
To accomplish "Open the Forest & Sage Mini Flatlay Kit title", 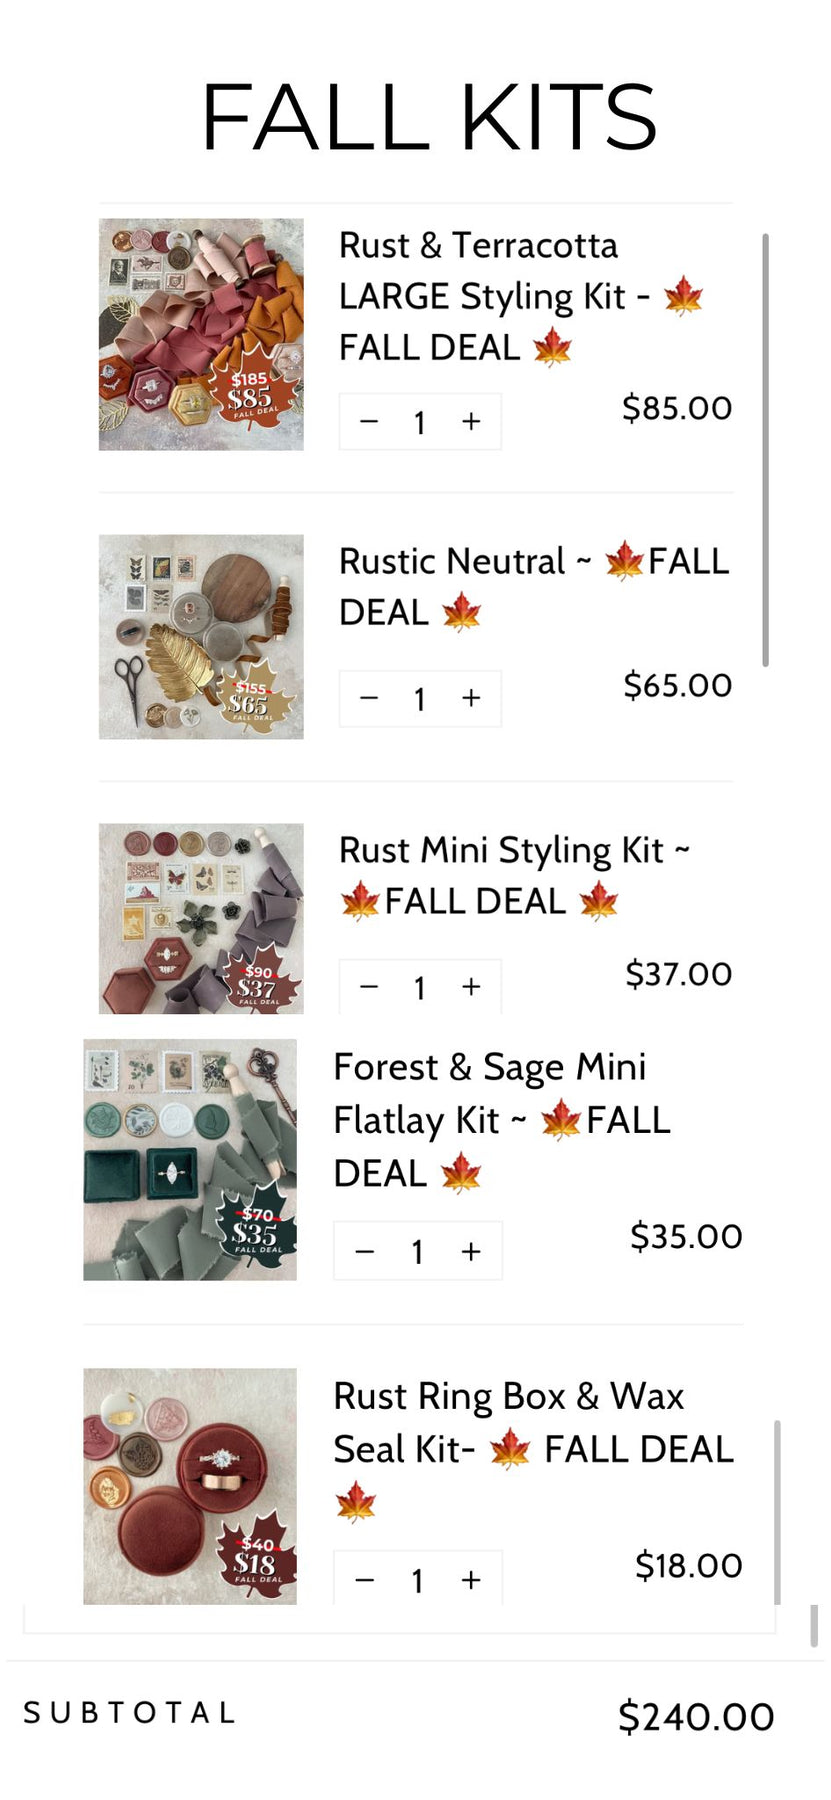I will click(502, 1120).
